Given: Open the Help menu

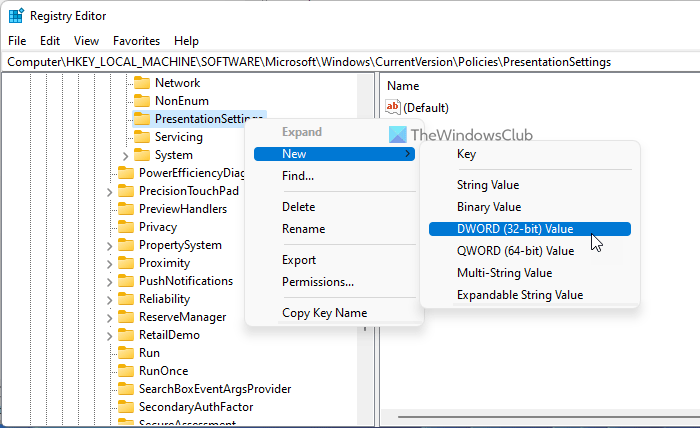Looking at the screenshot, I should (186, 41).
